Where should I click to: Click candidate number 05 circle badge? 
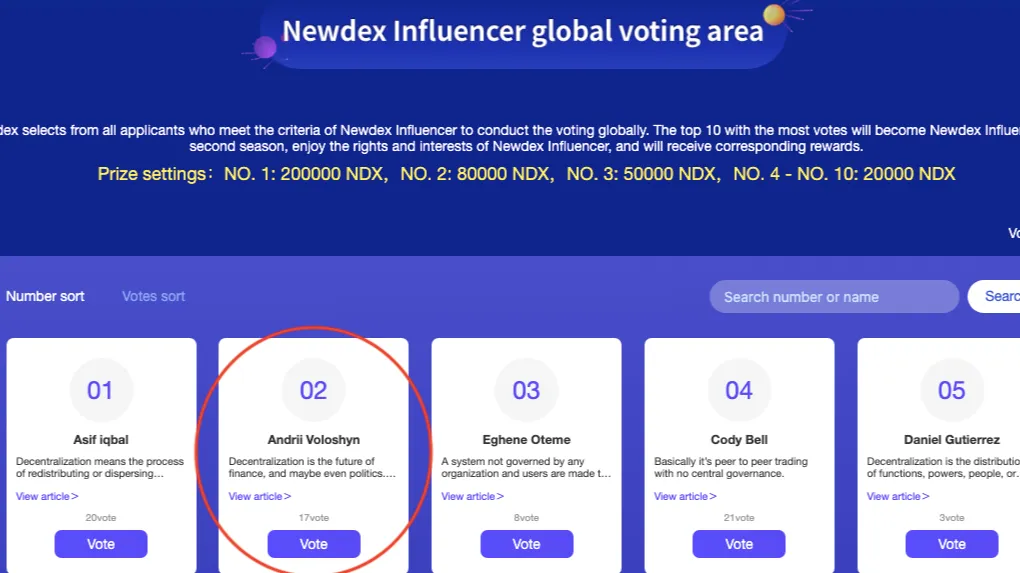click(952, 390)
